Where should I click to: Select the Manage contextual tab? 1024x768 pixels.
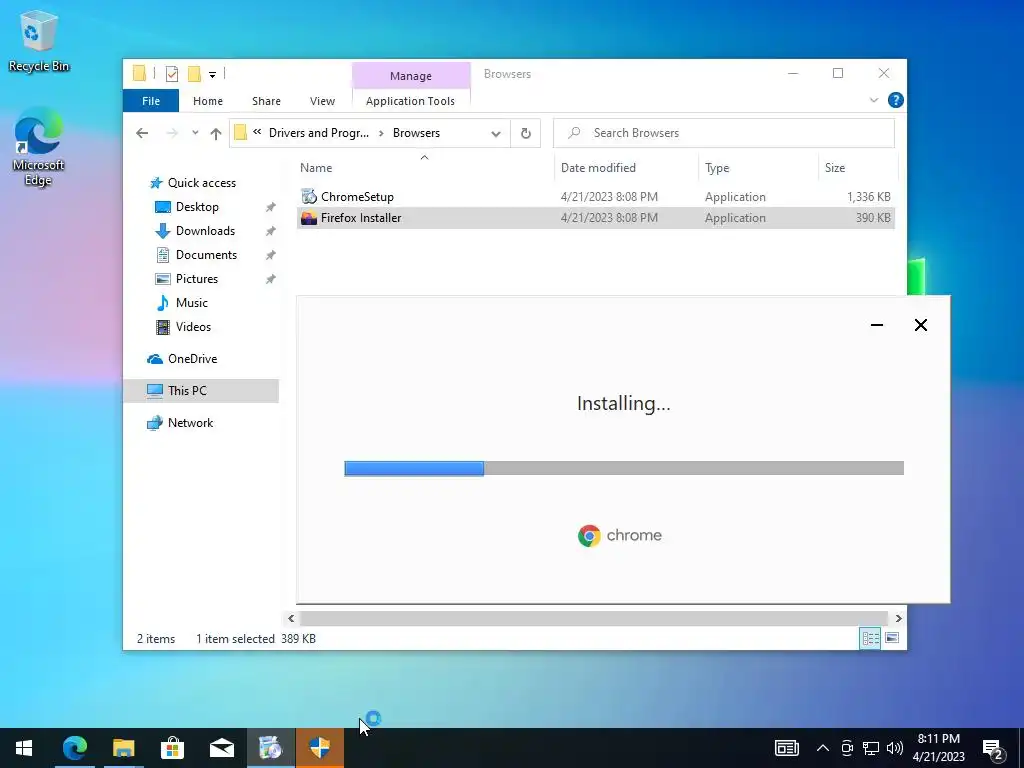411,76
